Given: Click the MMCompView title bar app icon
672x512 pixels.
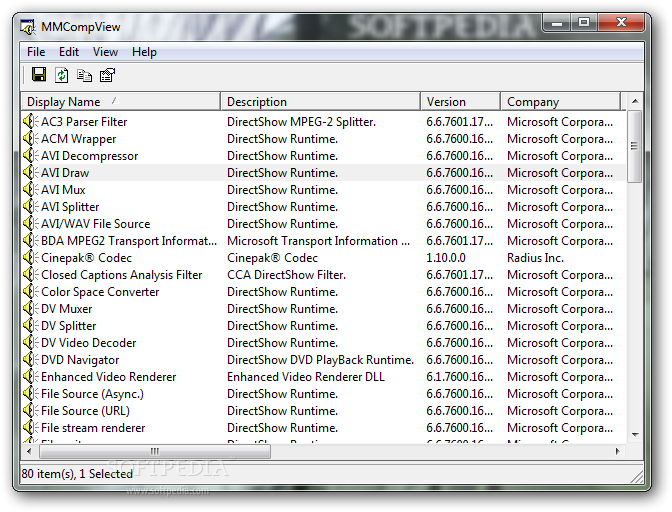Looking at the screenshot, I should coord(28,27).
